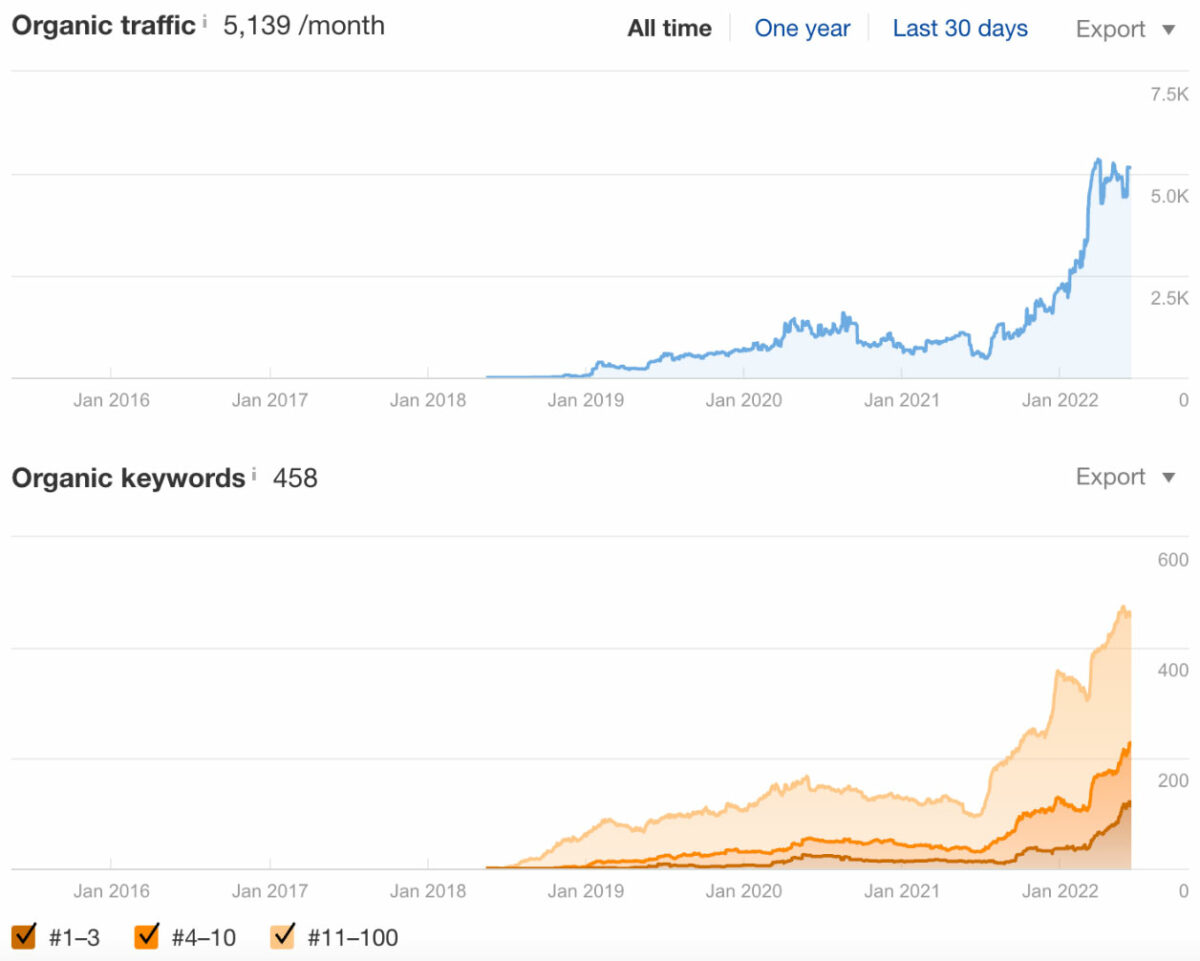This screenshot has height=961, width=1200.
Task: Uncheck the #1–3 positions checkbox
Action: [x=23, y=936]
